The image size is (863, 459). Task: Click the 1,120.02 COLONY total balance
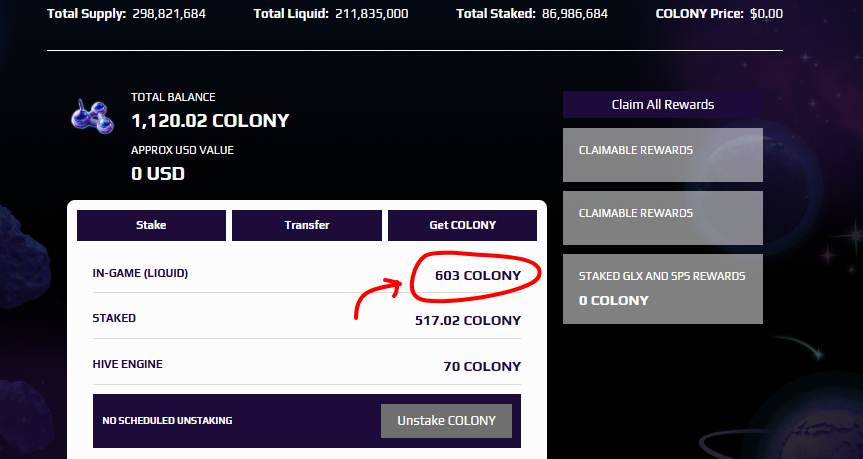pos(210,121)
